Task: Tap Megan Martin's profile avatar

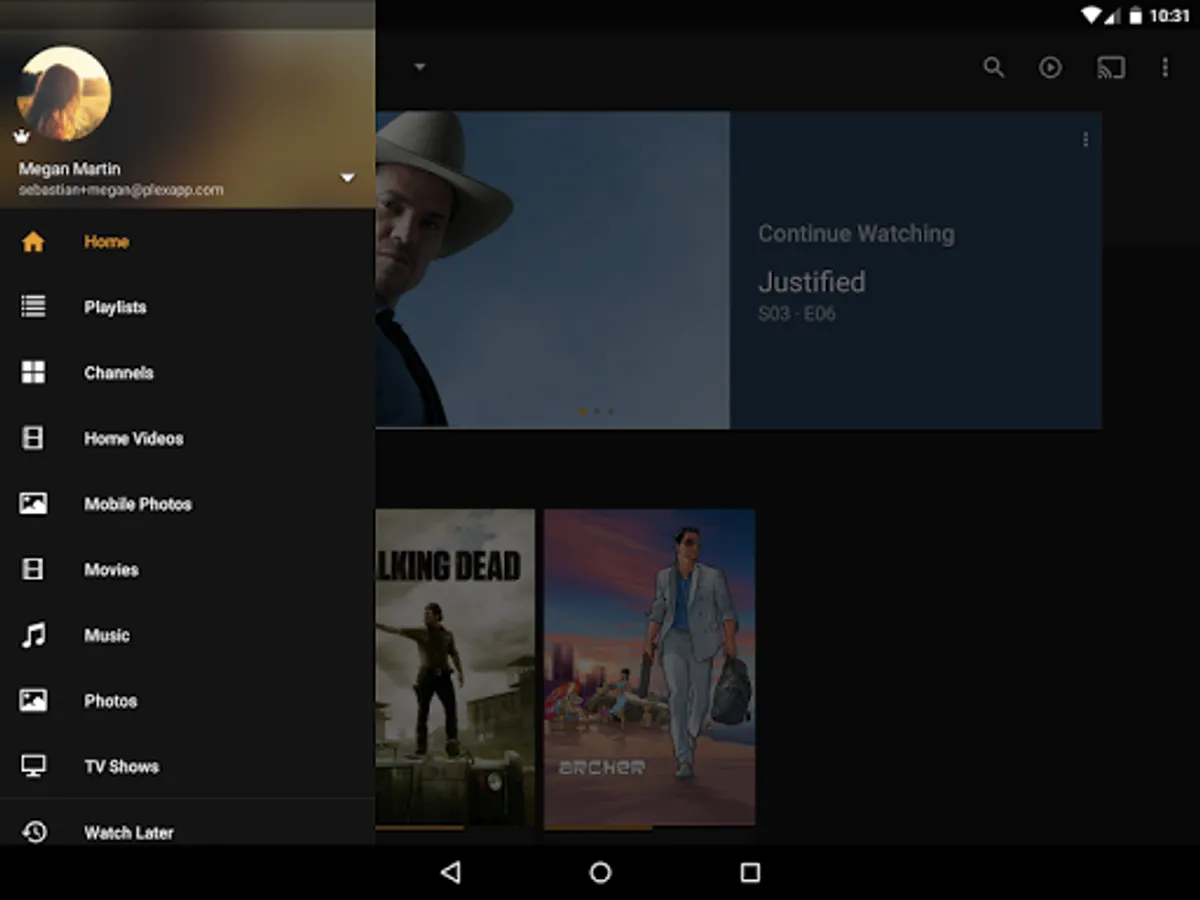Action: pos(64,93)
